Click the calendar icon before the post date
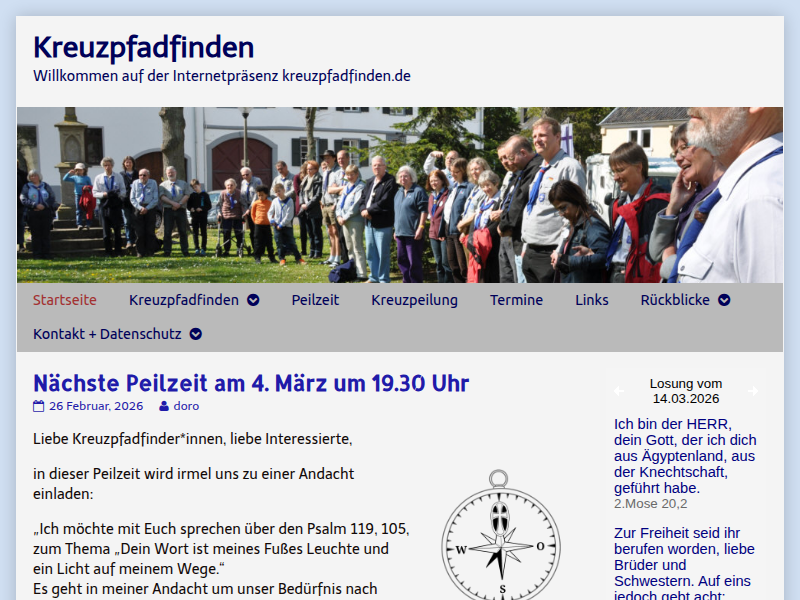 click(39, 407)
